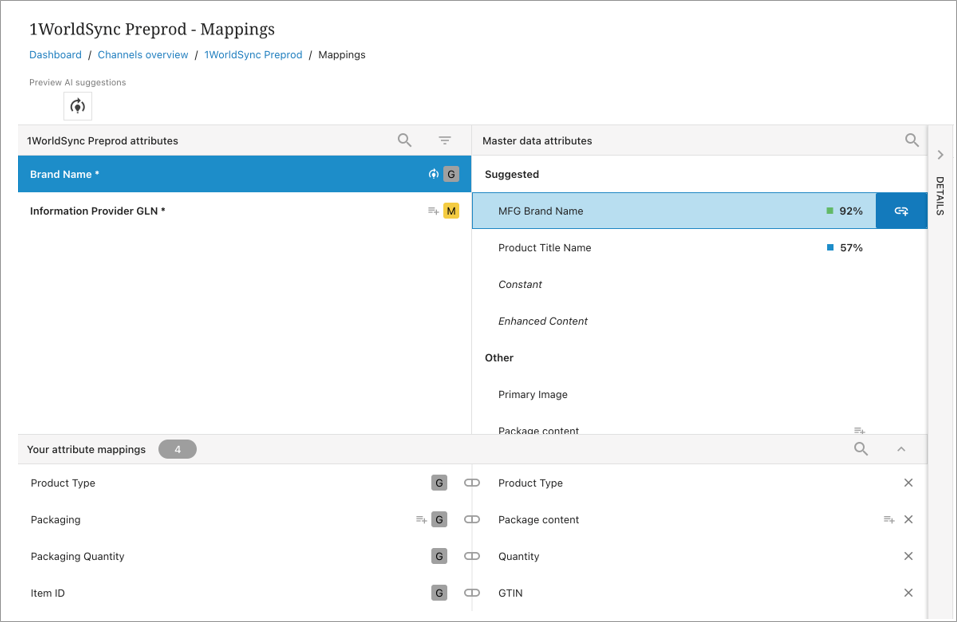The height and width of the screenshot is (622, 957).
Task: Click the yellow M badge on Information Provider GLN
Action: tap(451, 211)
